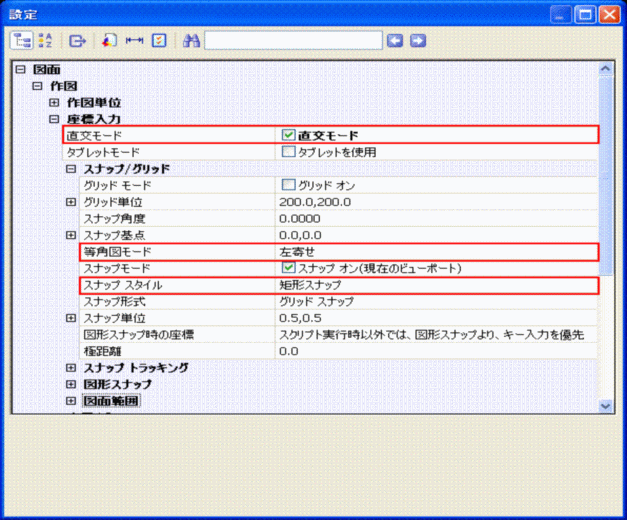Click the previous search result arrow
627x520 pixels.
click(x=395, y=41)
